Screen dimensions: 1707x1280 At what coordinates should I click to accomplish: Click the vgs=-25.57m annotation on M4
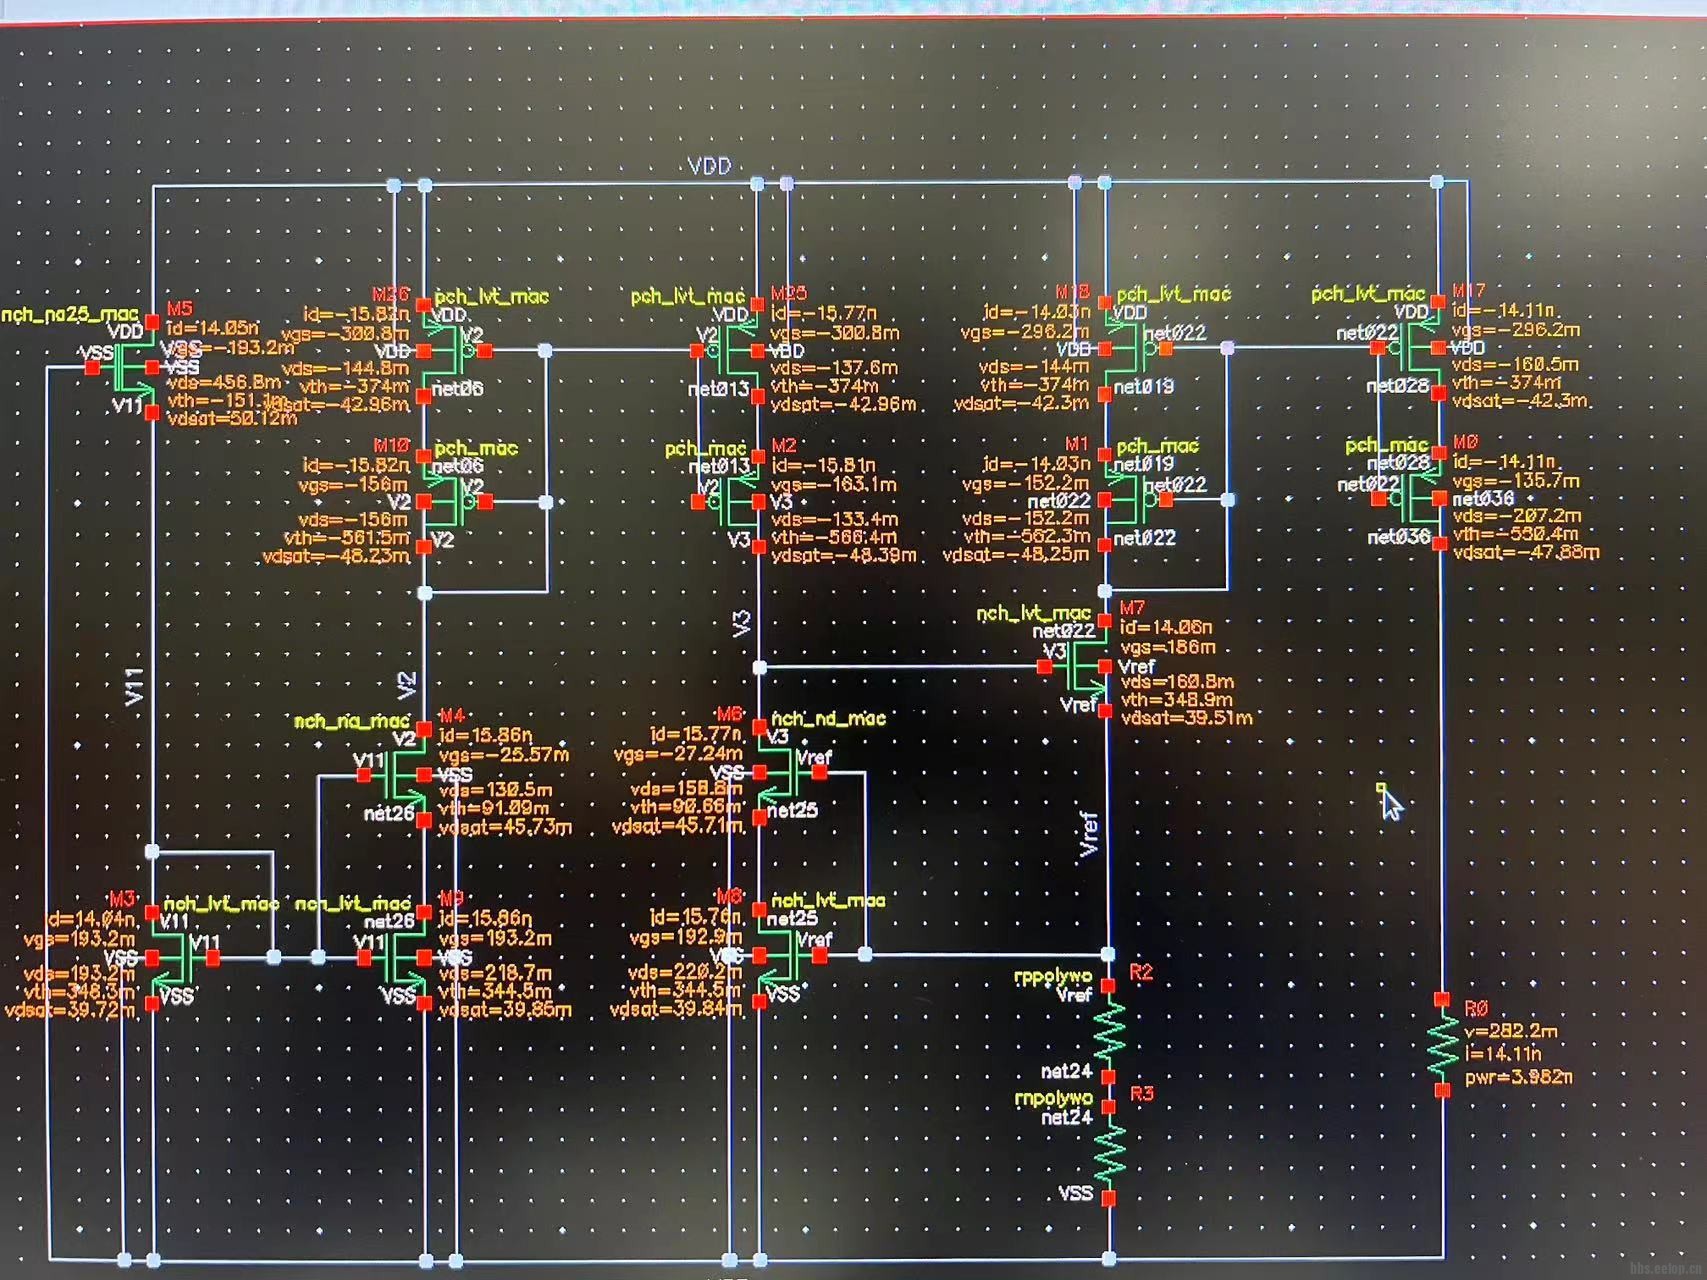pos(504,754)
